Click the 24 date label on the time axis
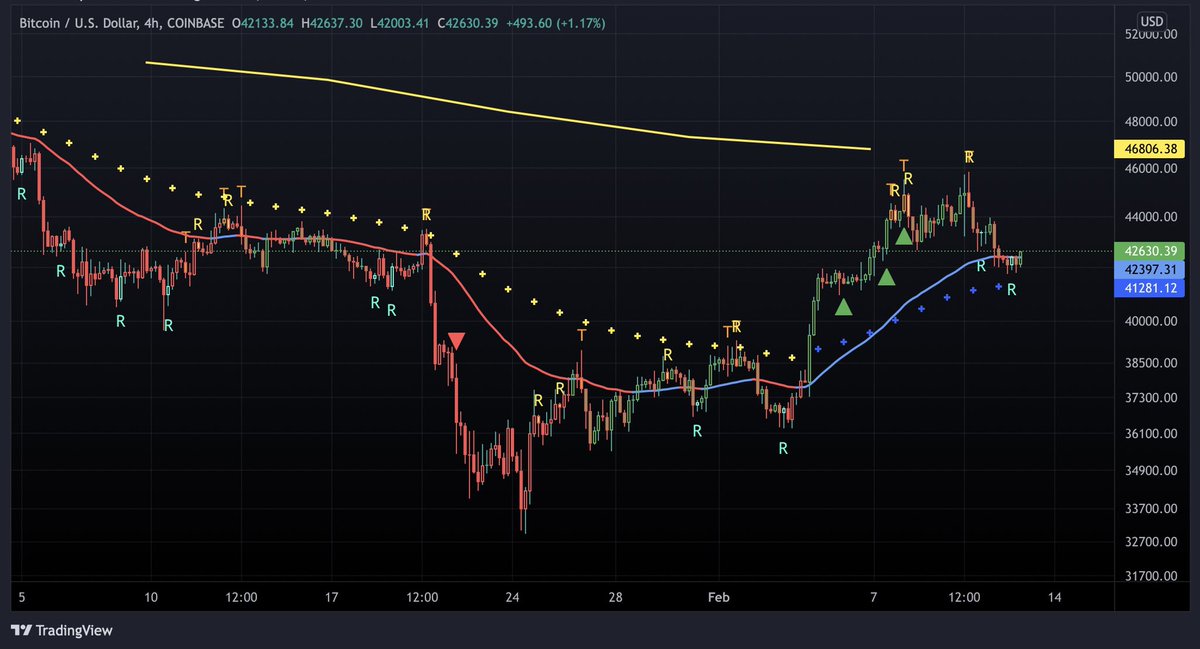The width and height of the screenshot is (1200, 649). [511, 597]
